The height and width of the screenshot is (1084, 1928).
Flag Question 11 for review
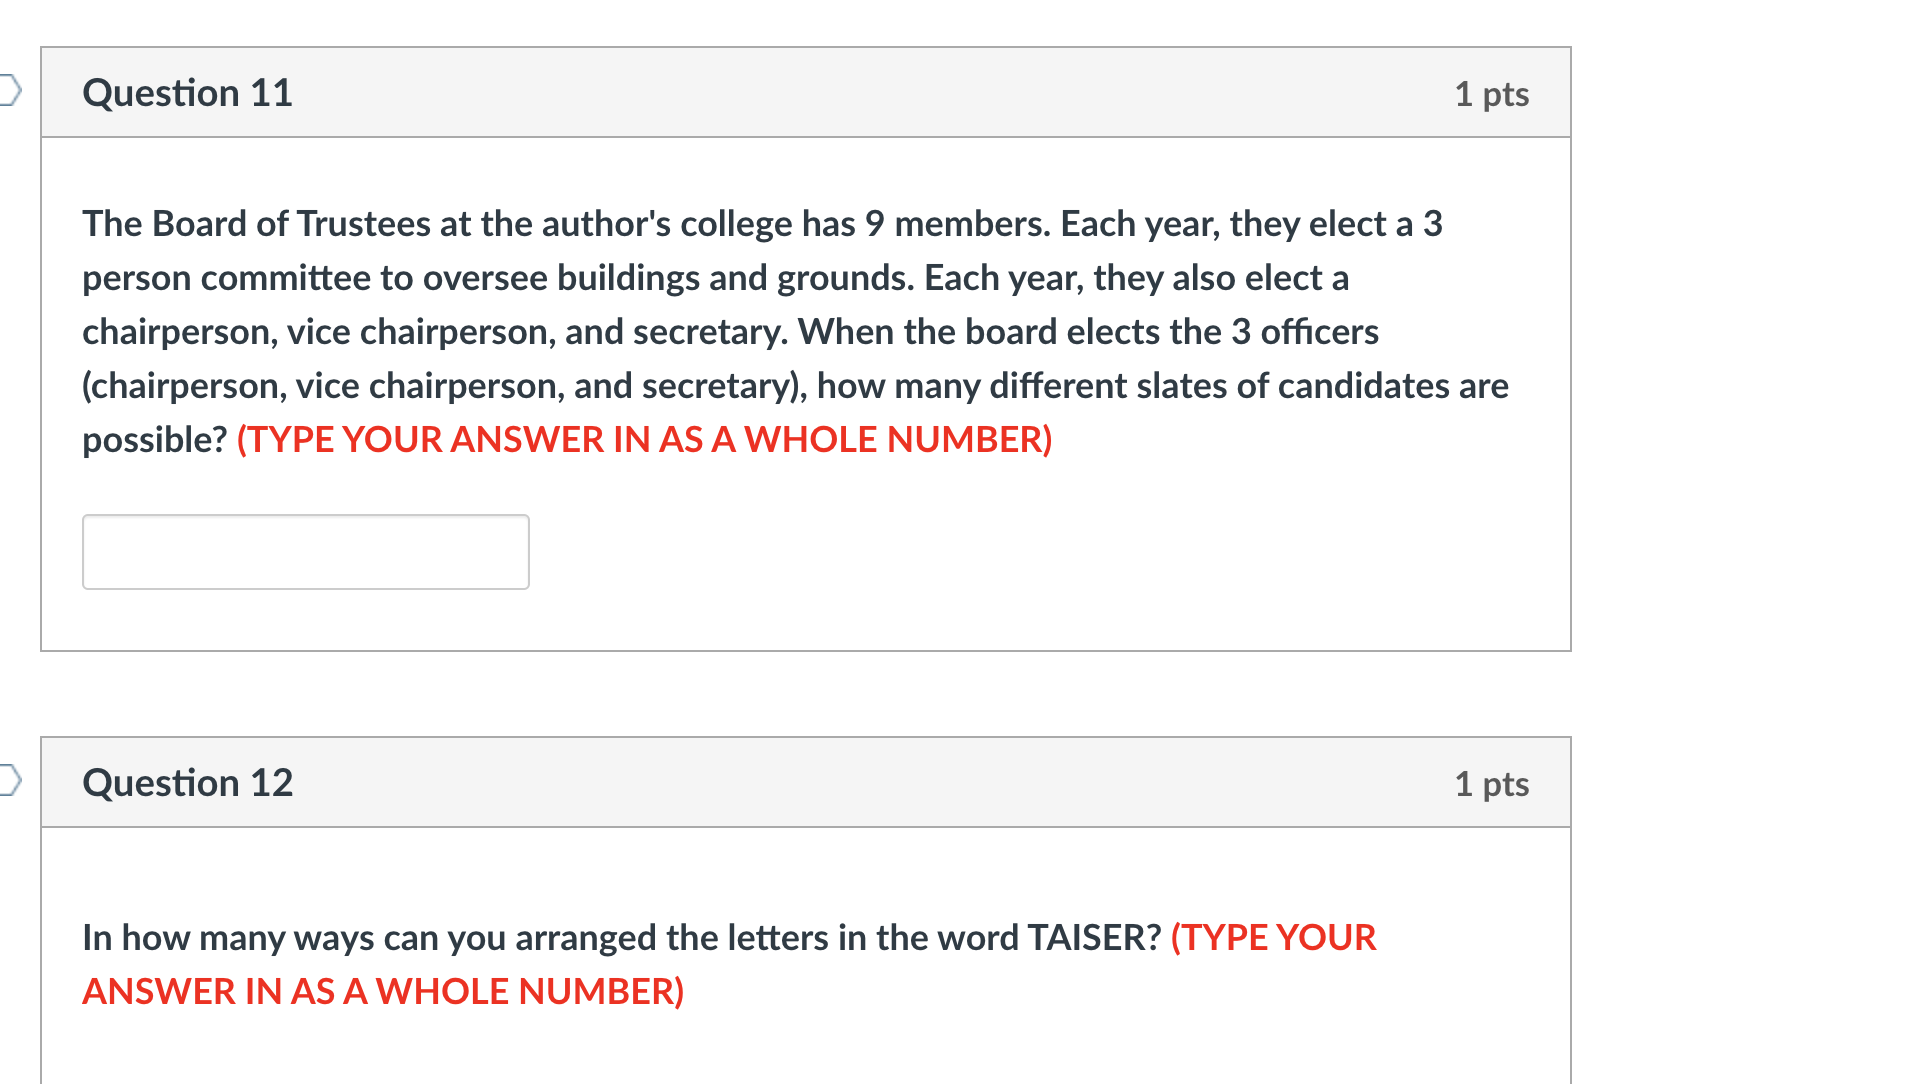point(10,90)
